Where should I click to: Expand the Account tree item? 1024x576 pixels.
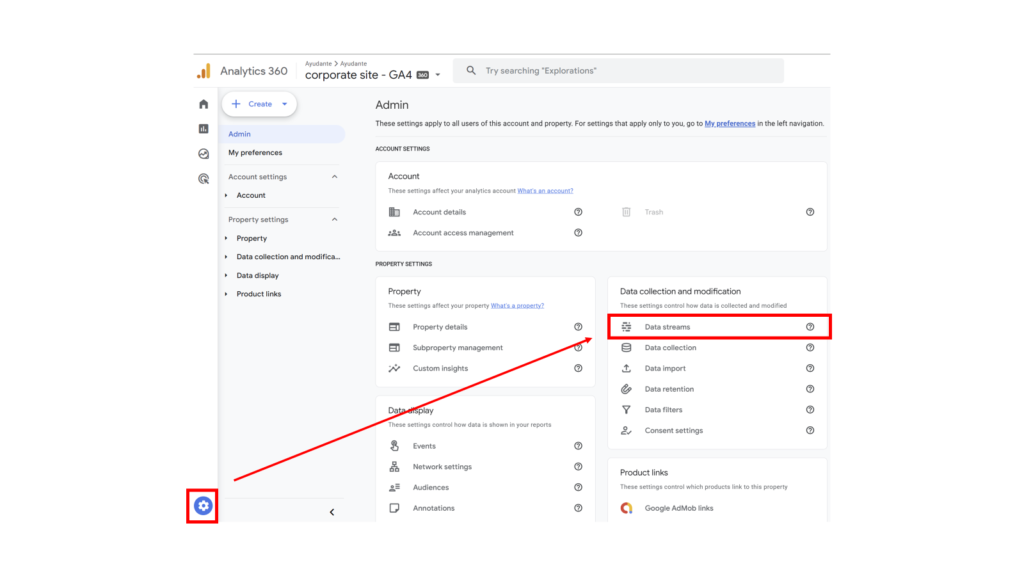pos(227,195)
